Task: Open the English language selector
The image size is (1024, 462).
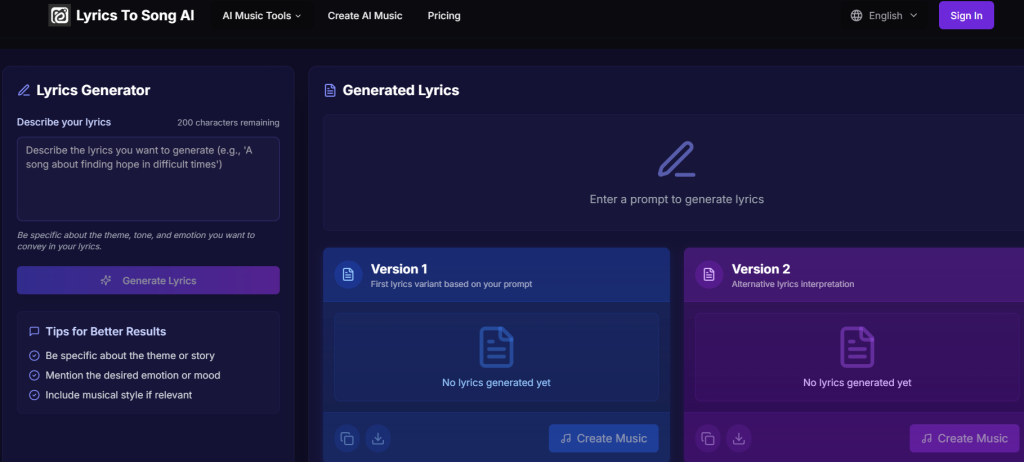Action: pos(884,16)
